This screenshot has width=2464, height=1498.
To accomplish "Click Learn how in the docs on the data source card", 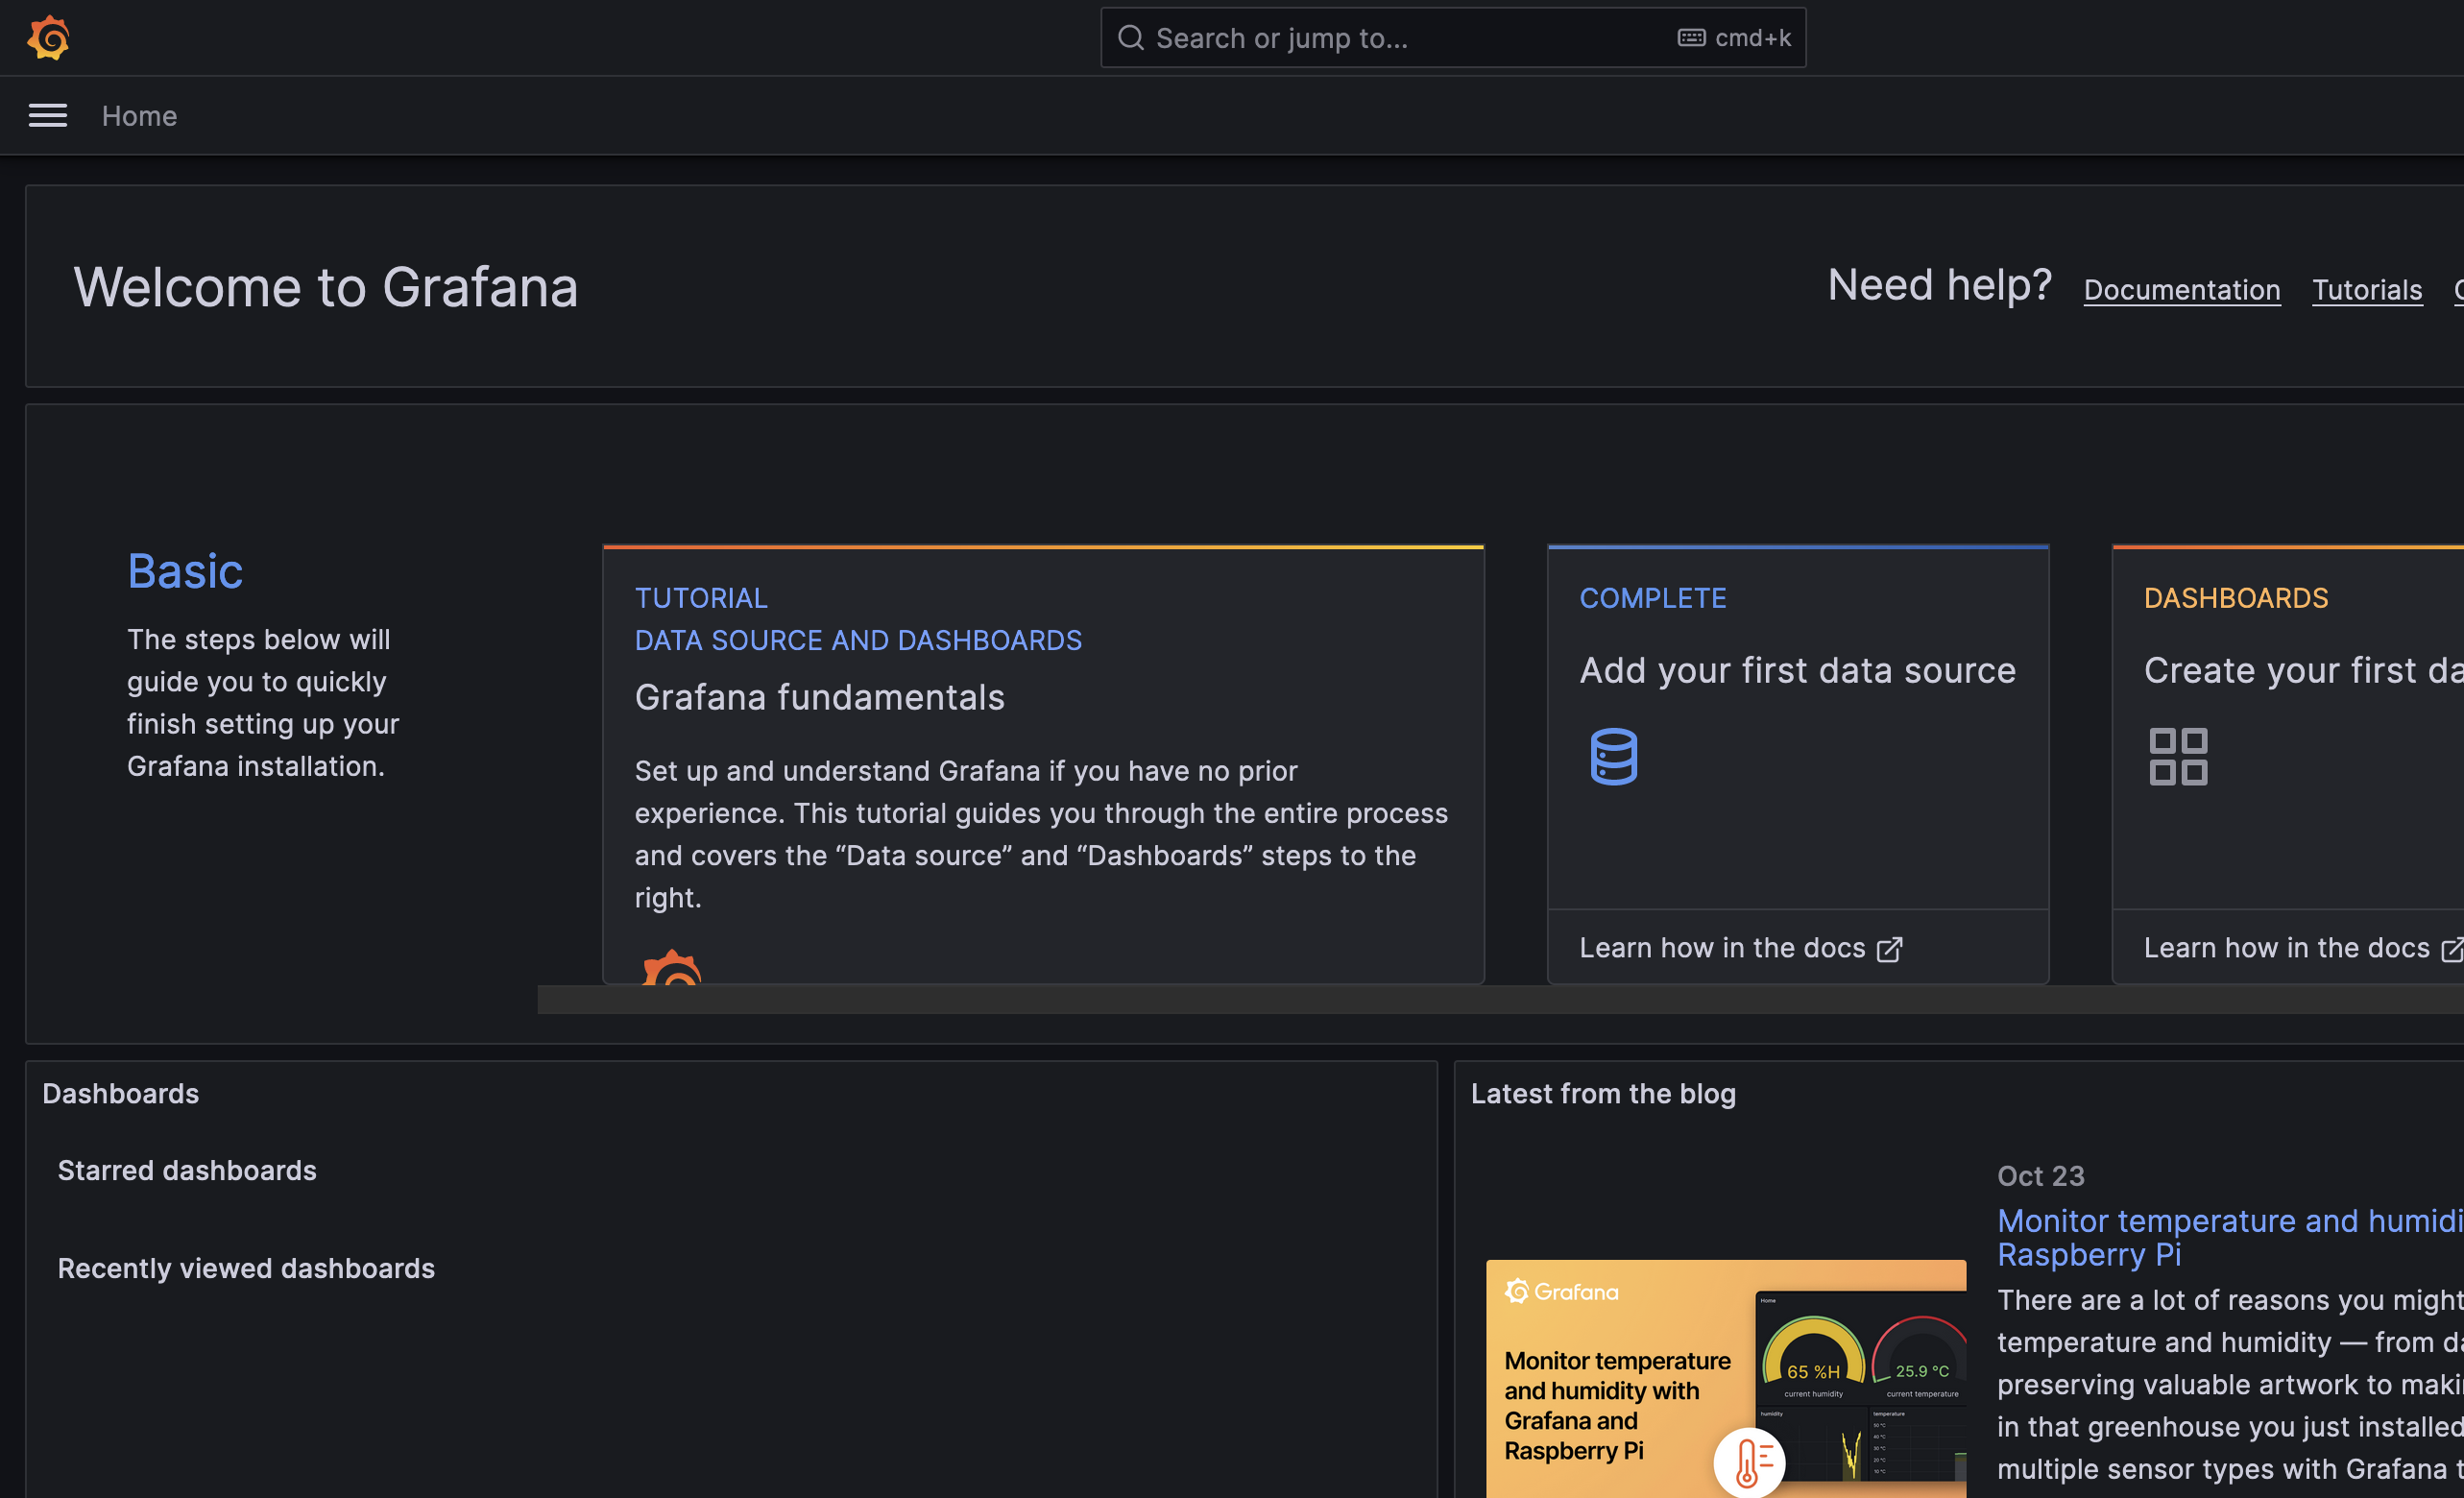I will 1723,947.
